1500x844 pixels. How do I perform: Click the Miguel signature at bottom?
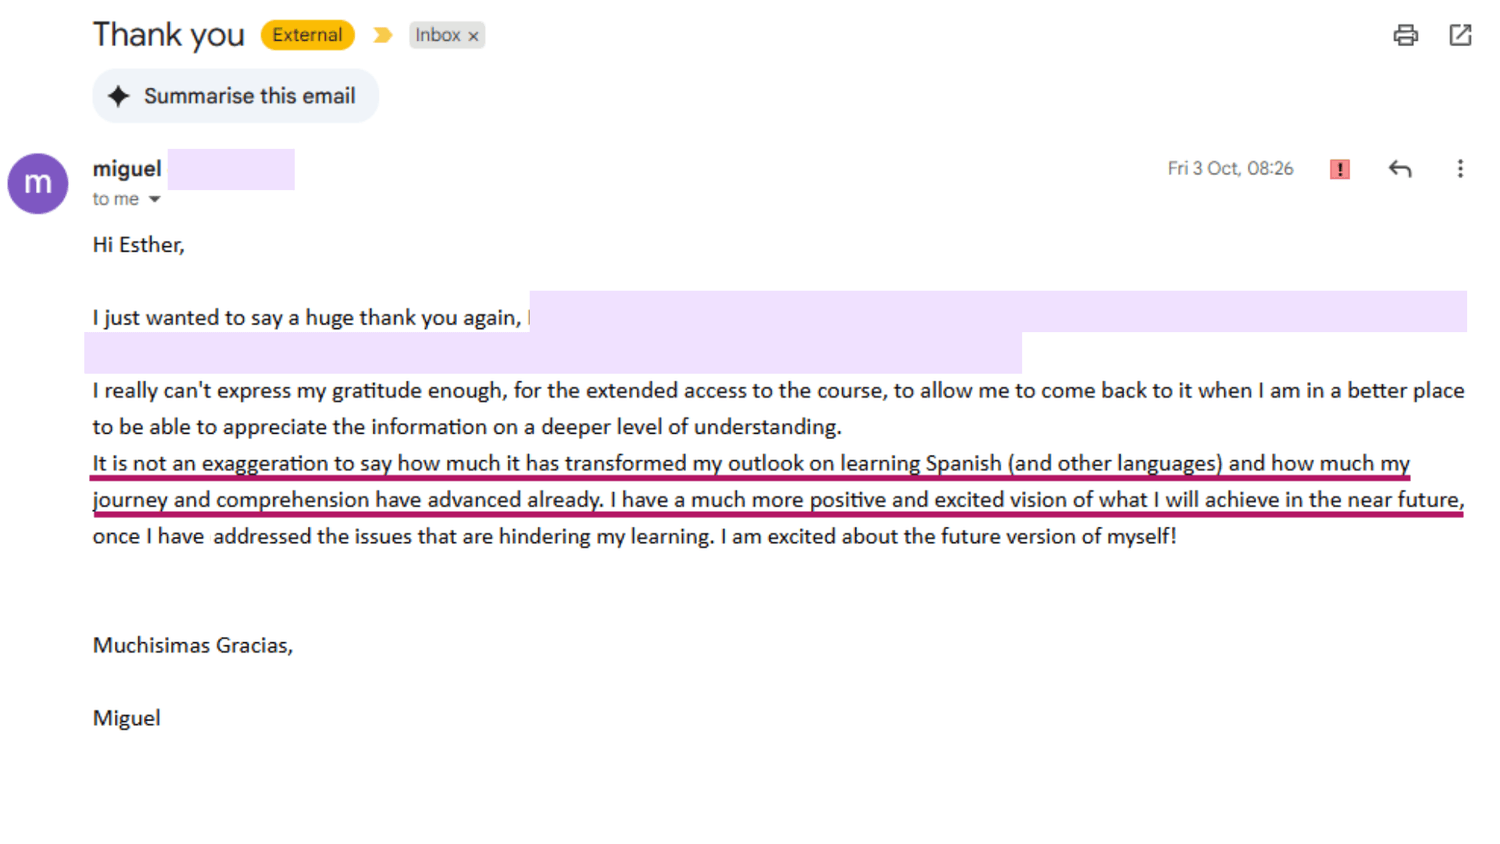pos(127,719)
